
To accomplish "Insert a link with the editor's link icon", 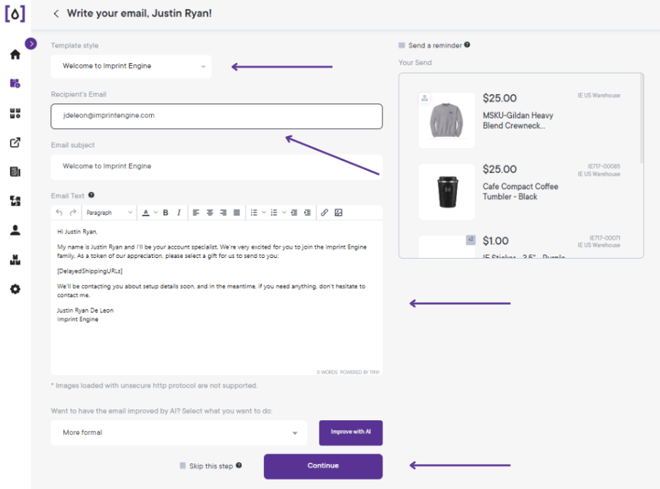I will click(x=324, y=213).
